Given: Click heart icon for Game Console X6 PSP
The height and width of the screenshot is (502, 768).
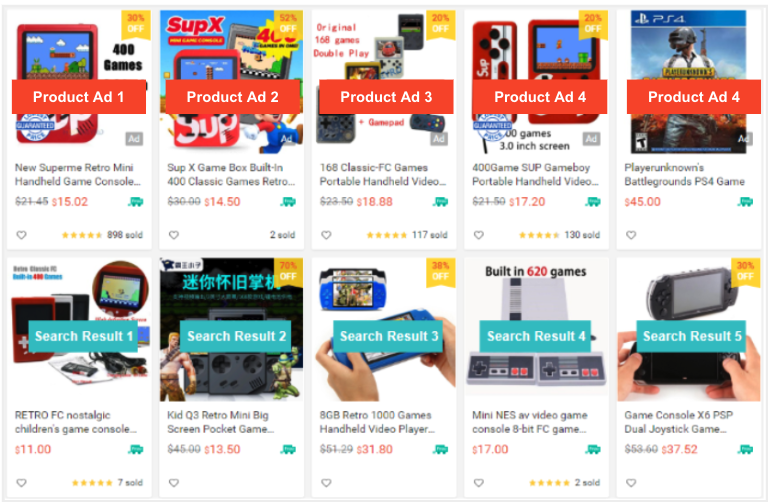Looking at the screenshot, I should pos(631,483).
